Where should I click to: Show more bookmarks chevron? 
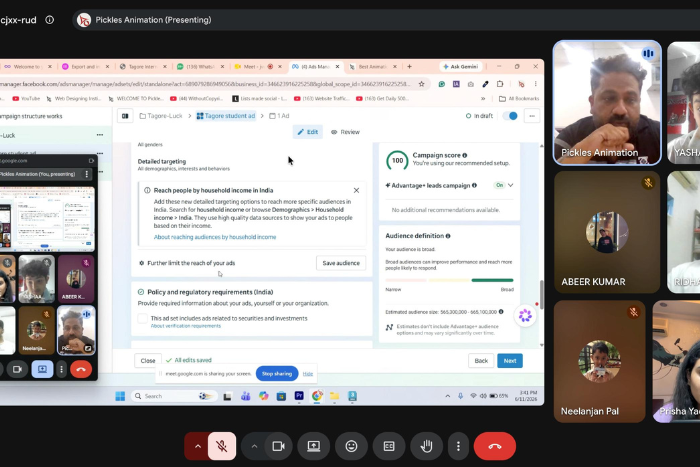coord(483,98)
